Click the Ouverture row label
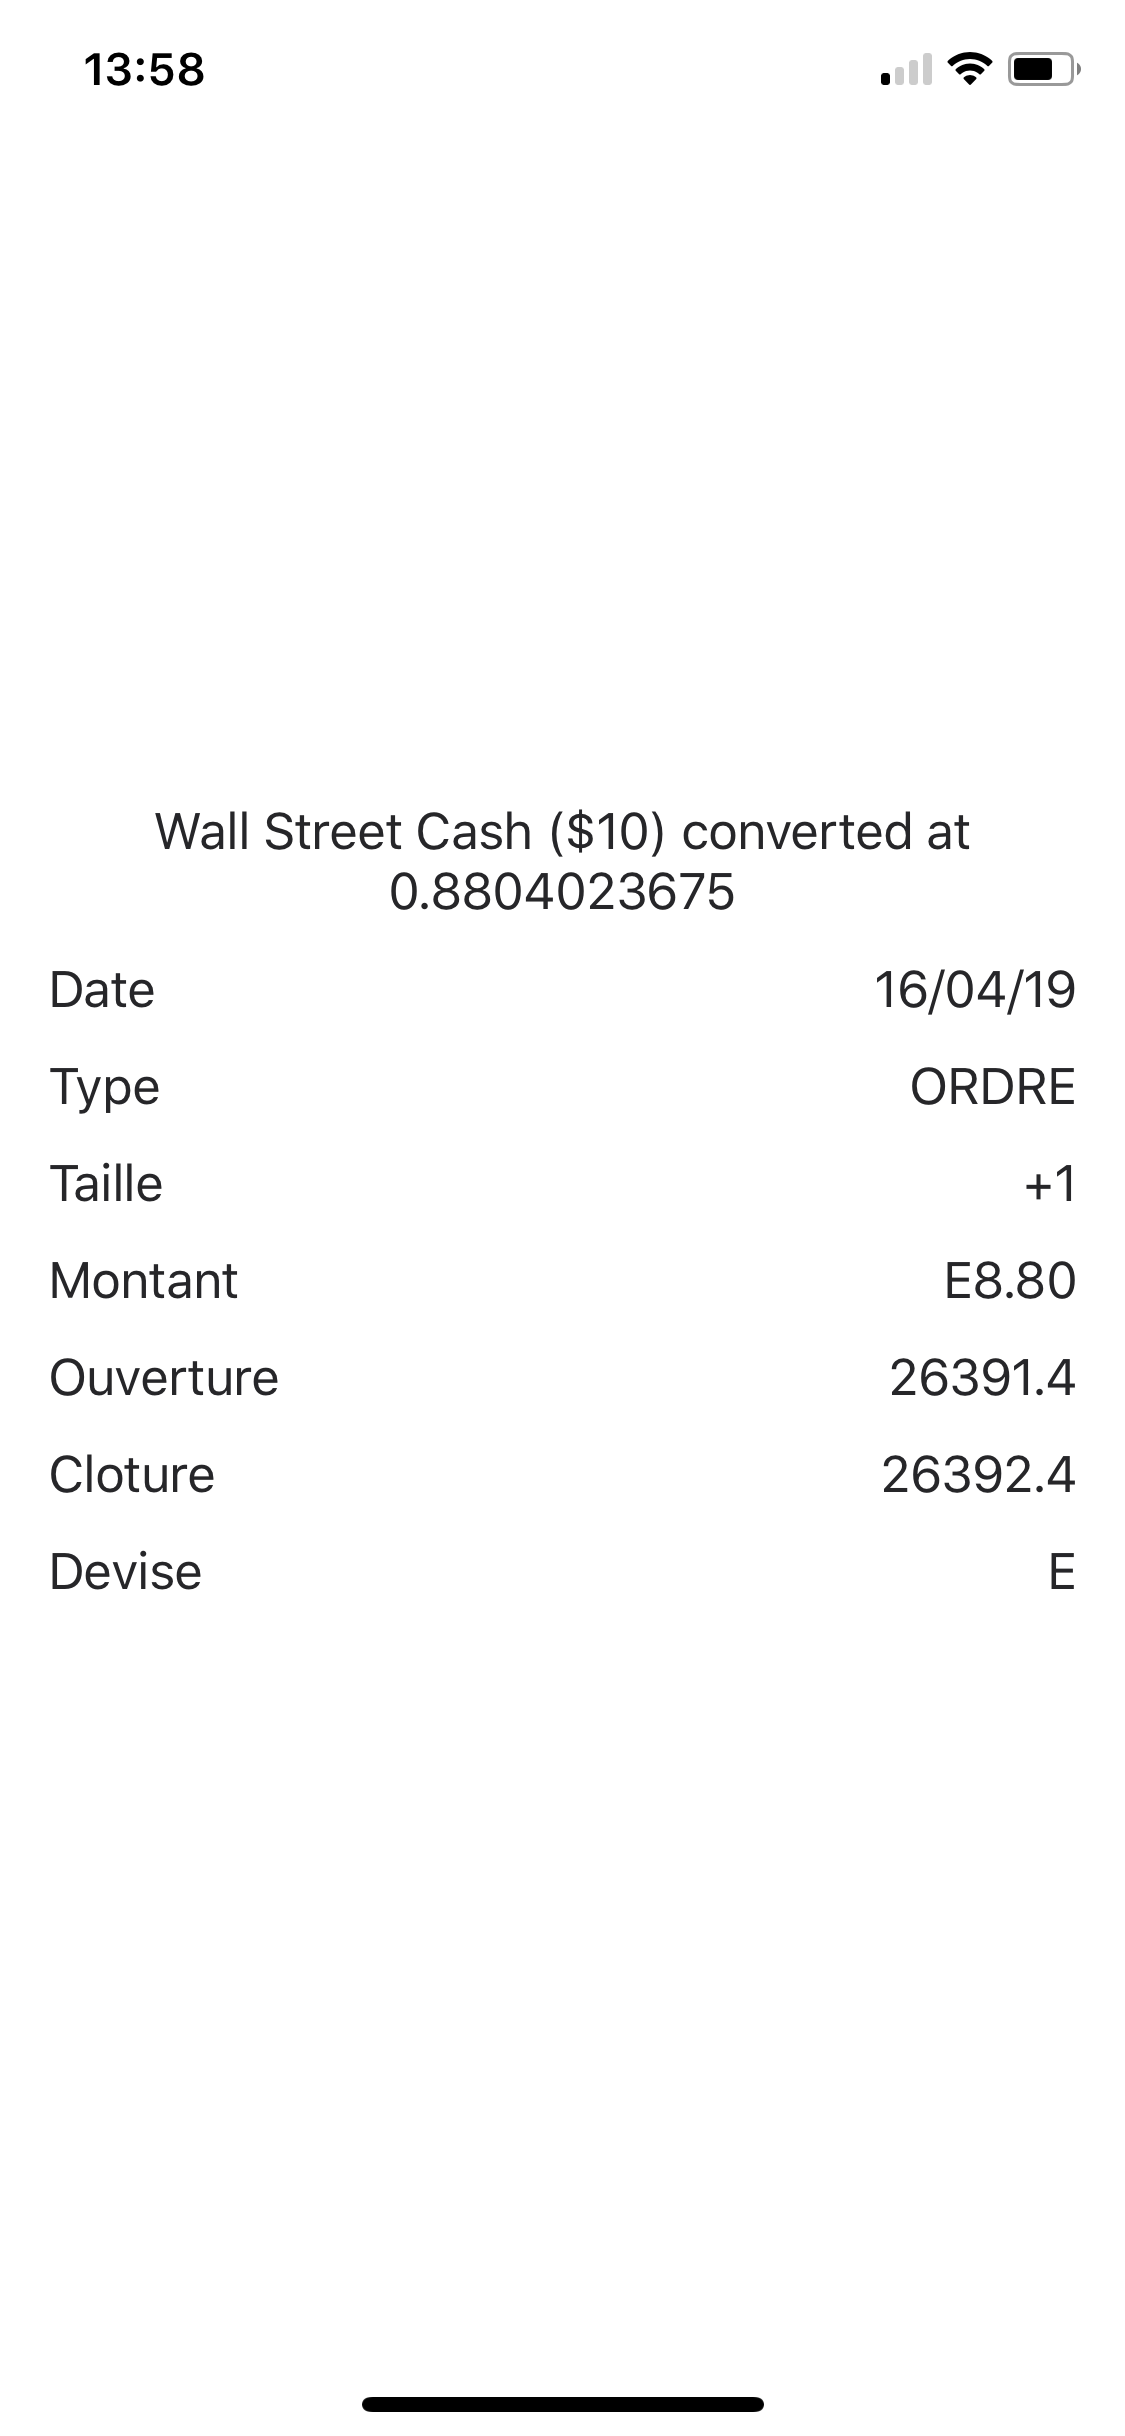Screen dimensions: 1125x2436 pyautogui.click(x=164, y=1378)
